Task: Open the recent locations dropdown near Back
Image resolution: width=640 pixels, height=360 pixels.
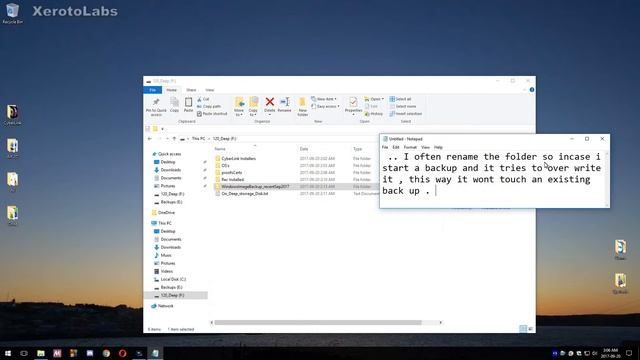Action: (x=167, y=139)
